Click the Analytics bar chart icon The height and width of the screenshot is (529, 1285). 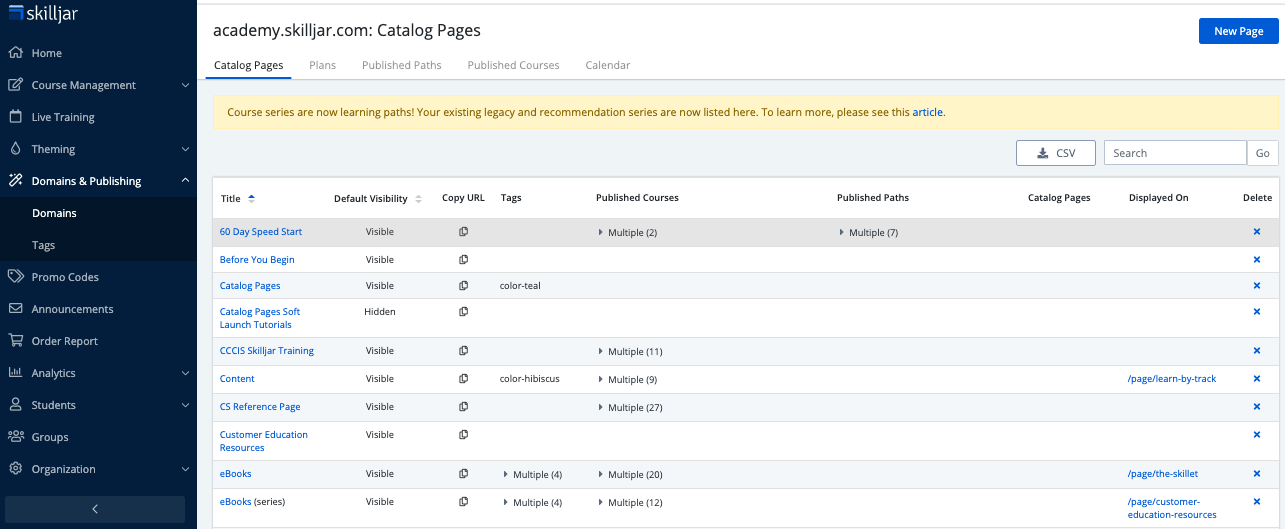15,373
